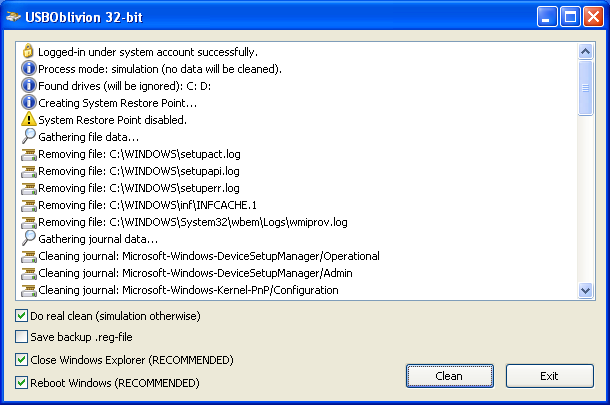Viewport: 610px width, 405px height.
Task: Enable Save backup .reg-file option
Action: click(22, 337)
